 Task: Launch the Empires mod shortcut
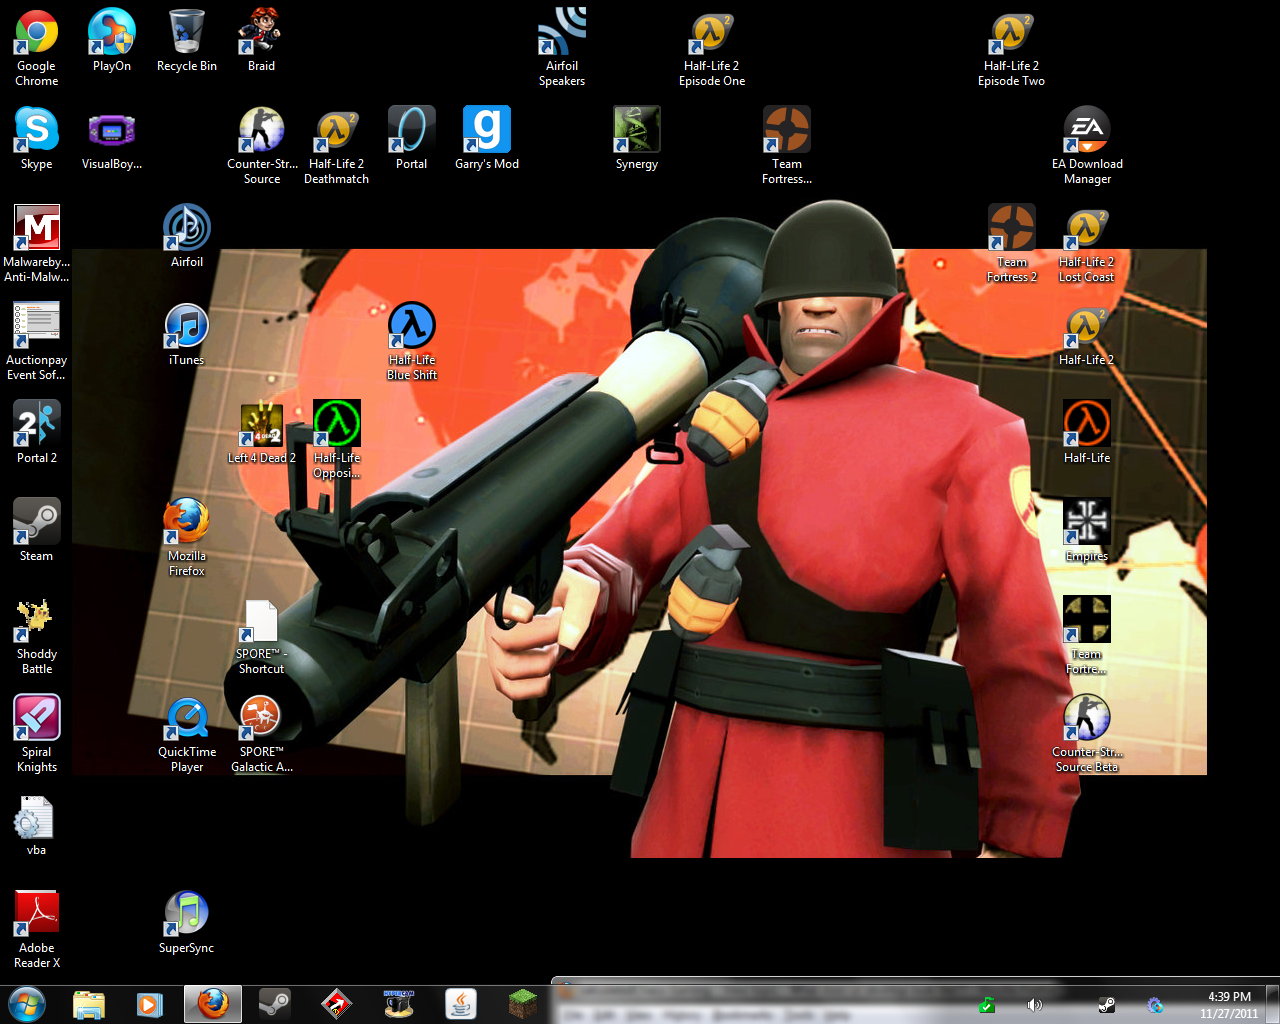[1087, 522]
